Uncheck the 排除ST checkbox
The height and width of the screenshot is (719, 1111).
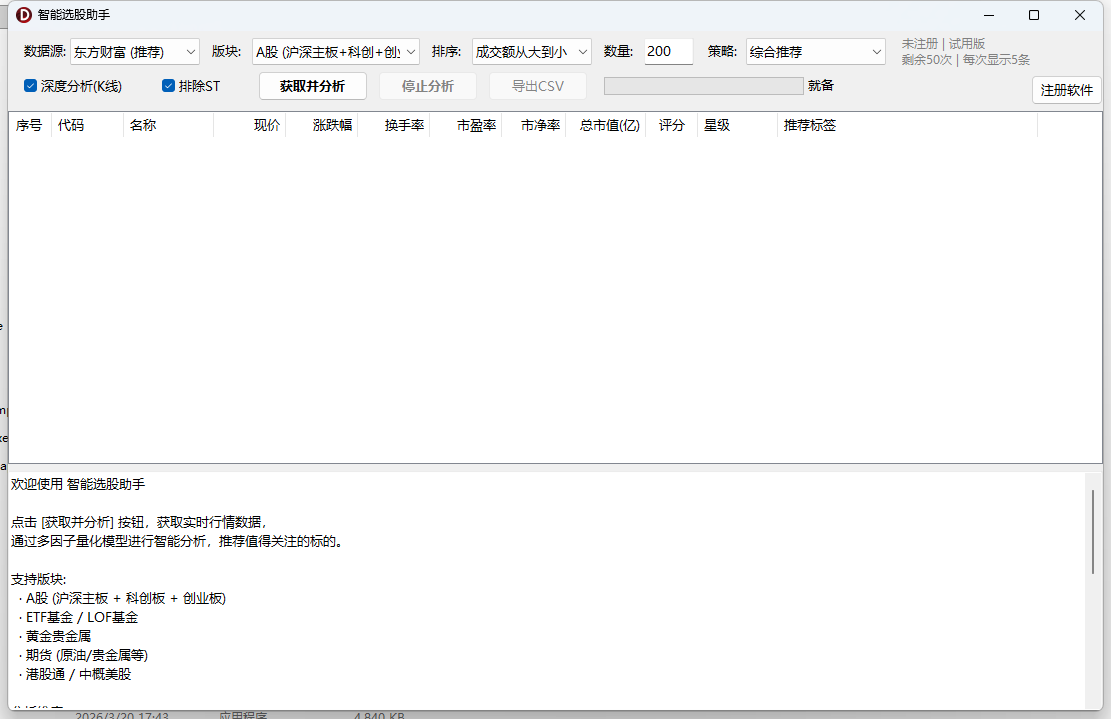168,86
